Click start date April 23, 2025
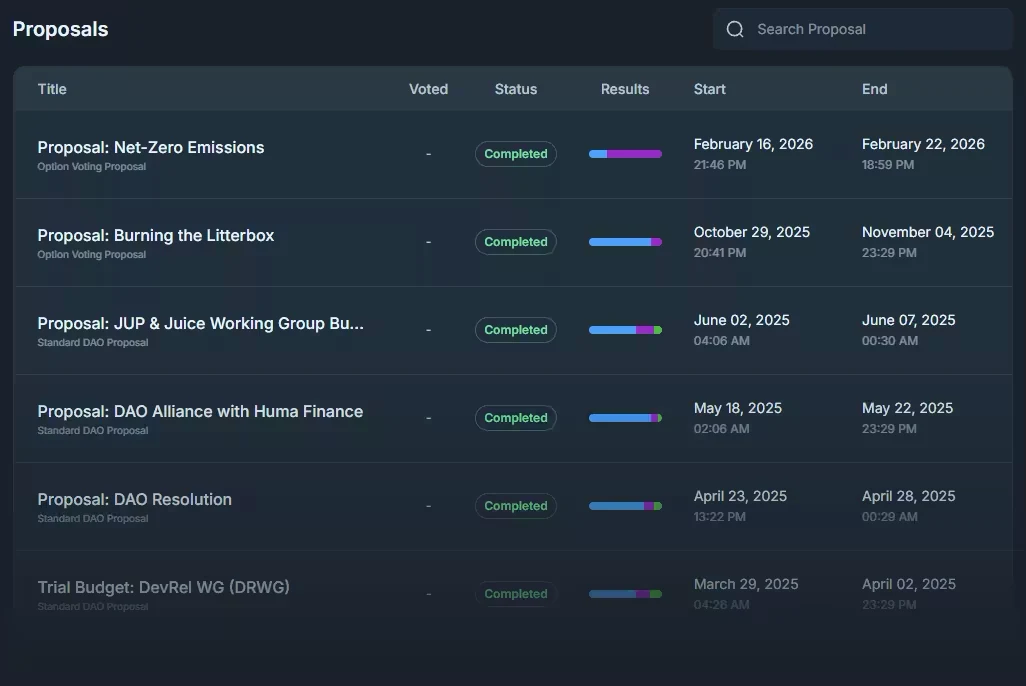 point(740,496)
